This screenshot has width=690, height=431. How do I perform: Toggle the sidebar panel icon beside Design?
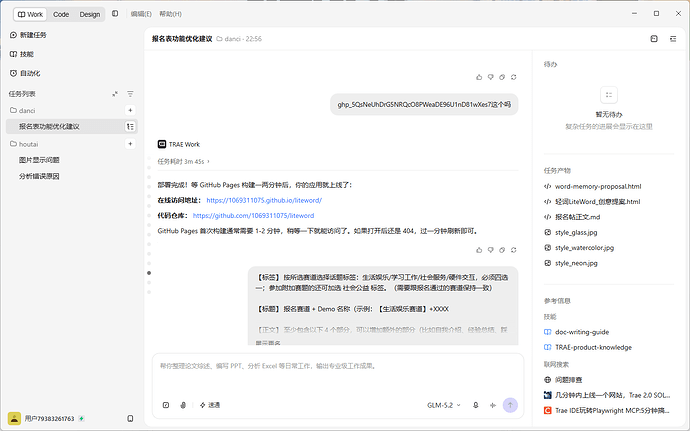pyautogui.click(x=115, y=14)
